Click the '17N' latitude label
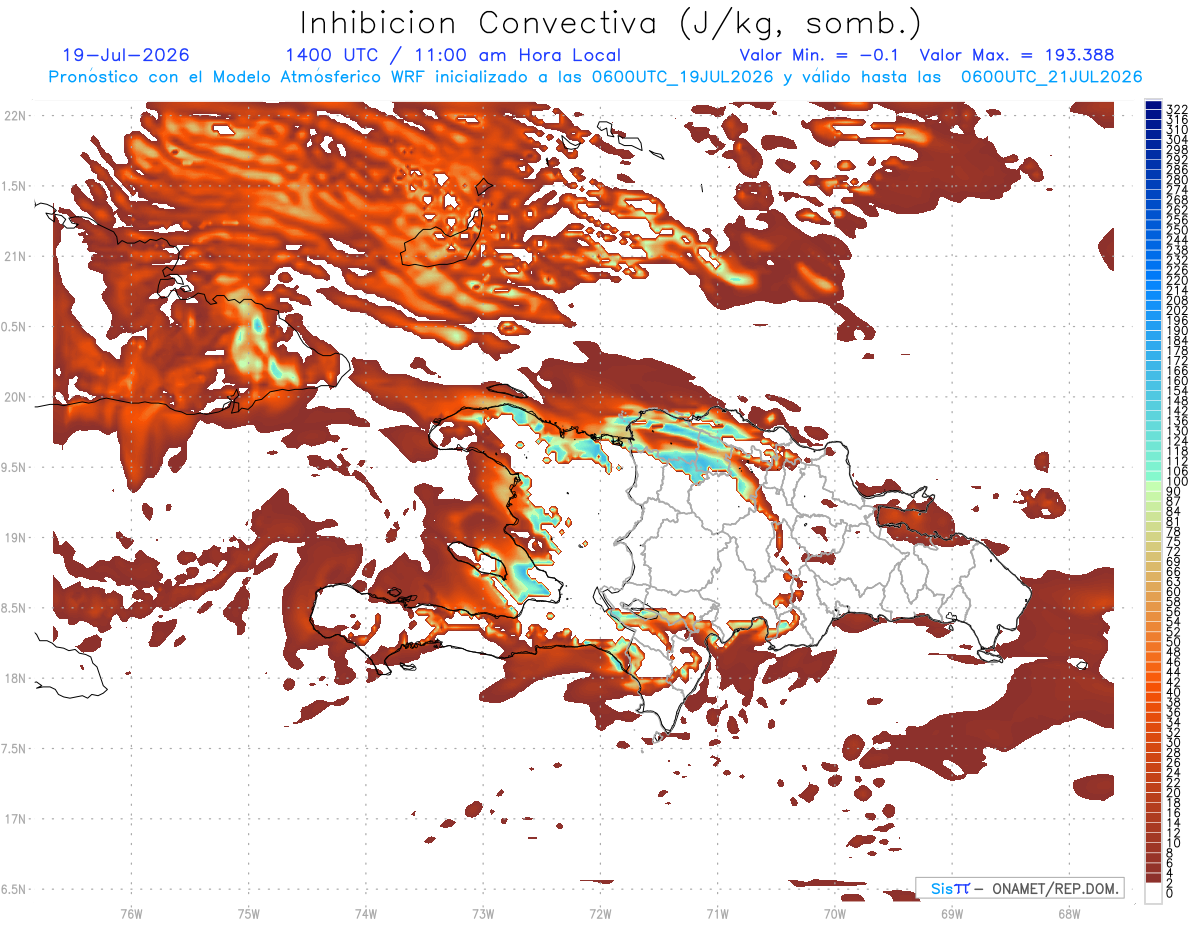1200x927 pixels. tap(13, 819)
